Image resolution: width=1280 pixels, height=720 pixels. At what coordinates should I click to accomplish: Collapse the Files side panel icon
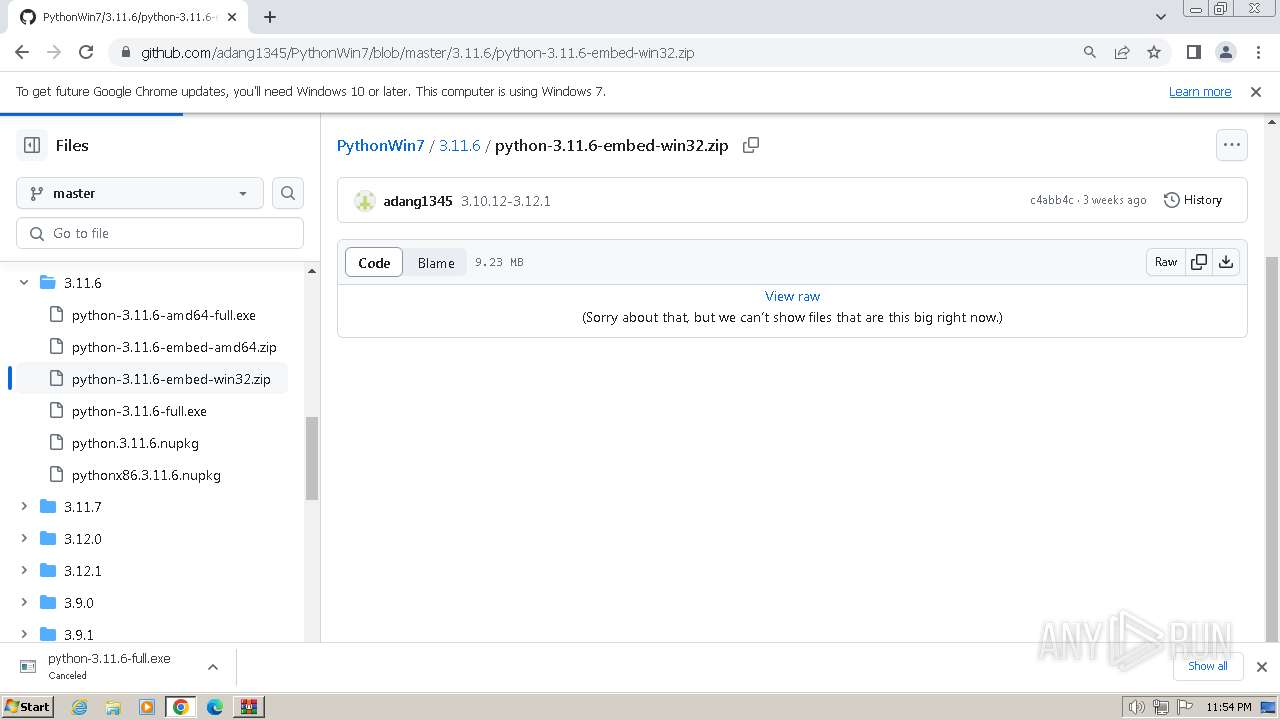point(32,145)
